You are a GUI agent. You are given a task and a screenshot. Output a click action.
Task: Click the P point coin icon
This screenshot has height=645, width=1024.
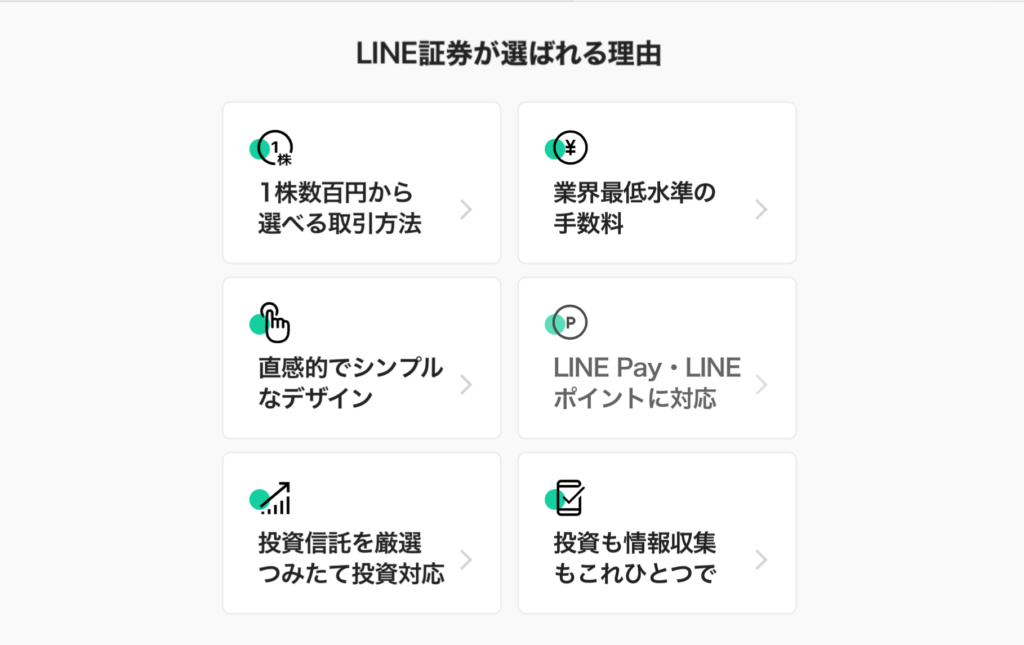pos(566,322)
